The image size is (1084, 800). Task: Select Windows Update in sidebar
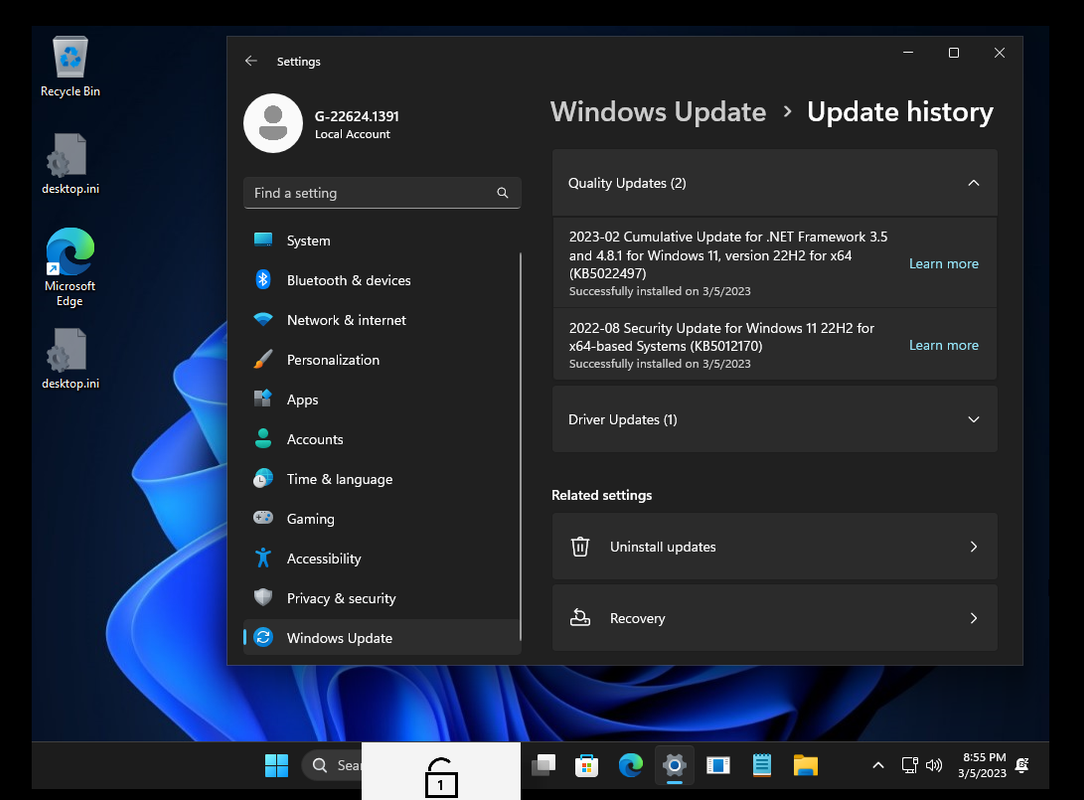point(382,637)
